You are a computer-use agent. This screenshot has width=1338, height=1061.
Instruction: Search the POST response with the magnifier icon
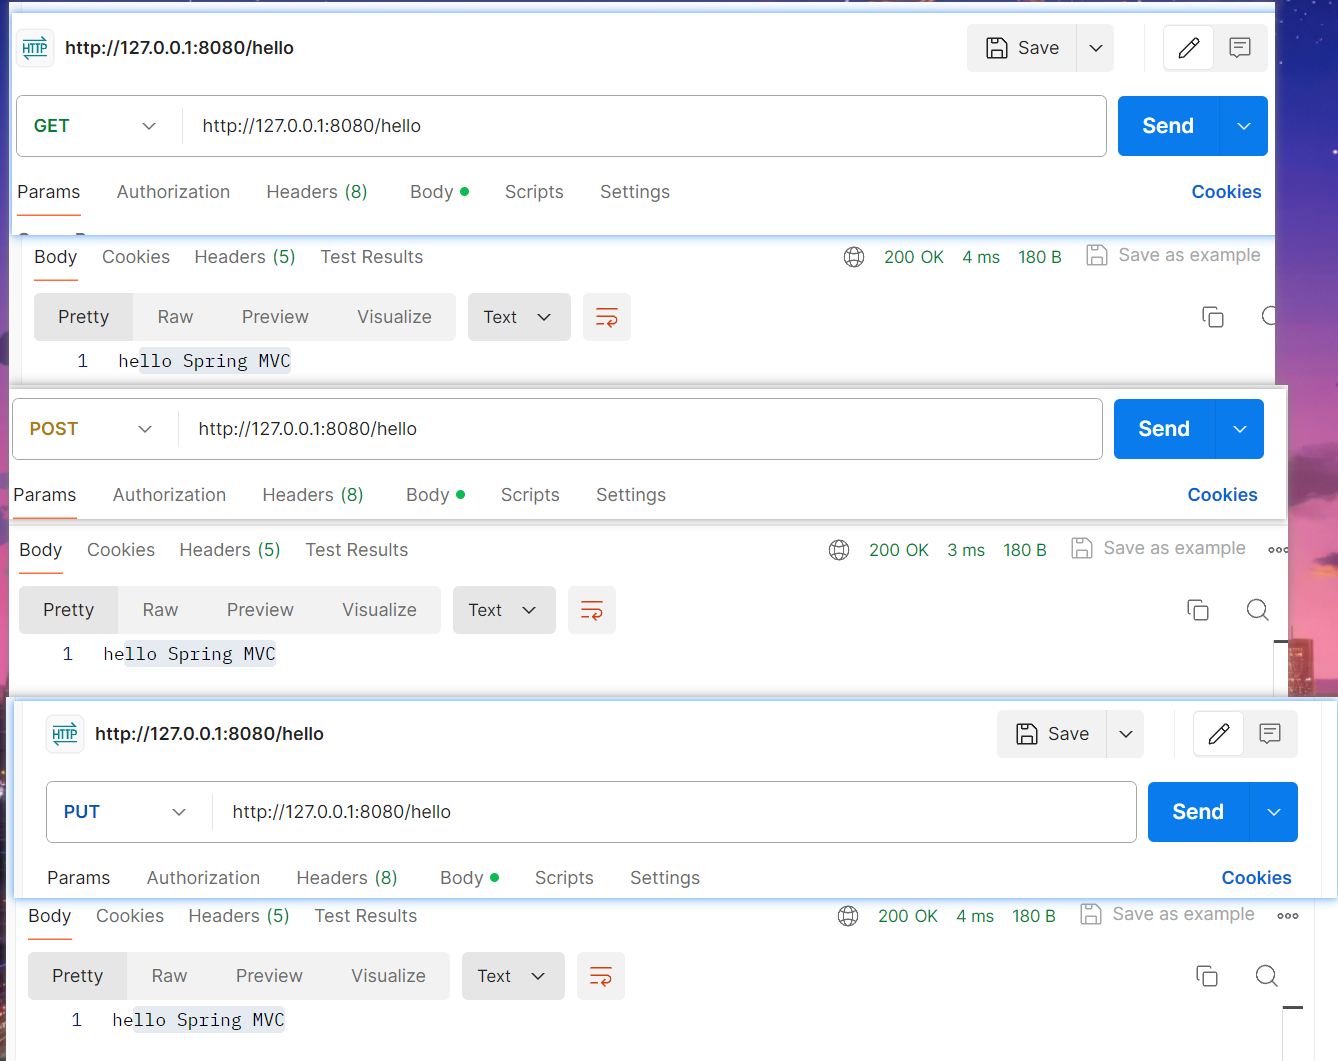click(x=1258, y=610)
